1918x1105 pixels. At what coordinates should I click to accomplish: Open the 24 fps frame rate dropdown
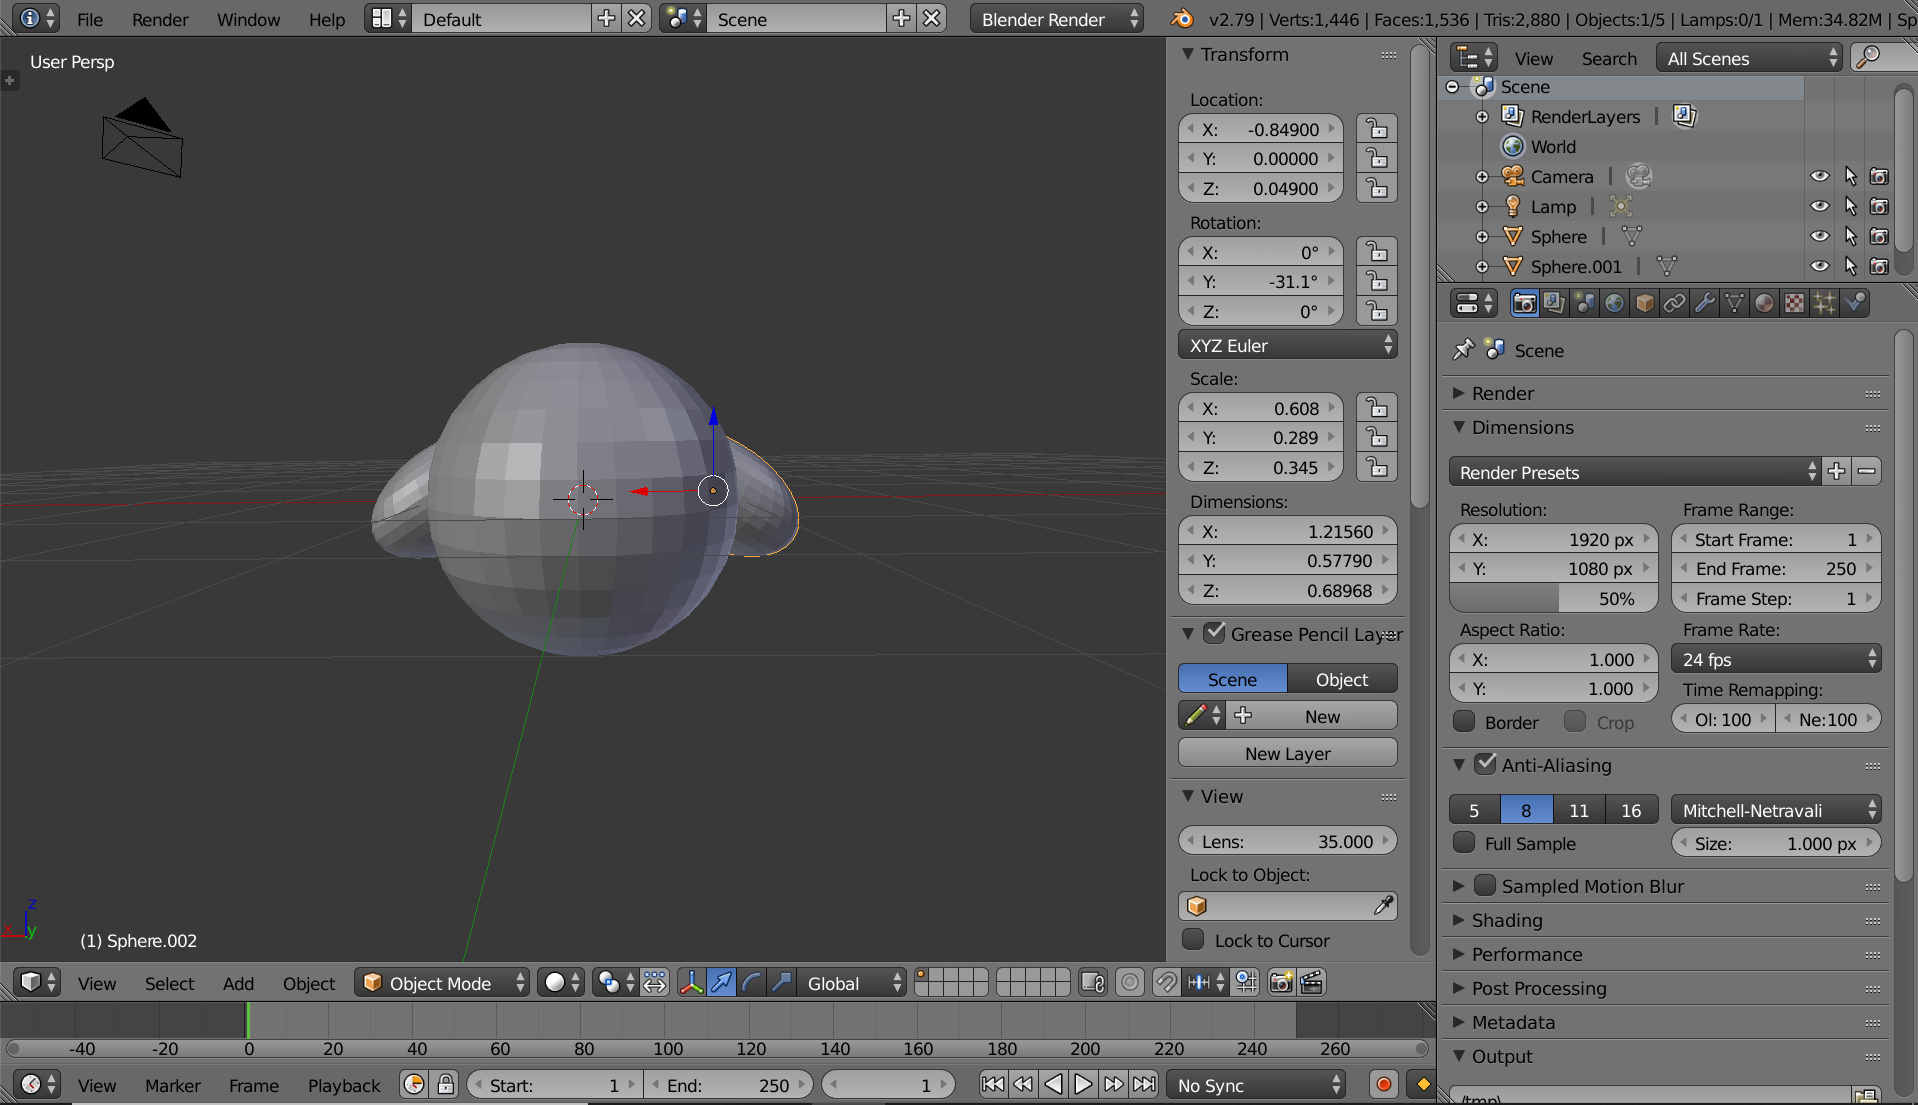pyautogui.click(x=1776, y=659)
